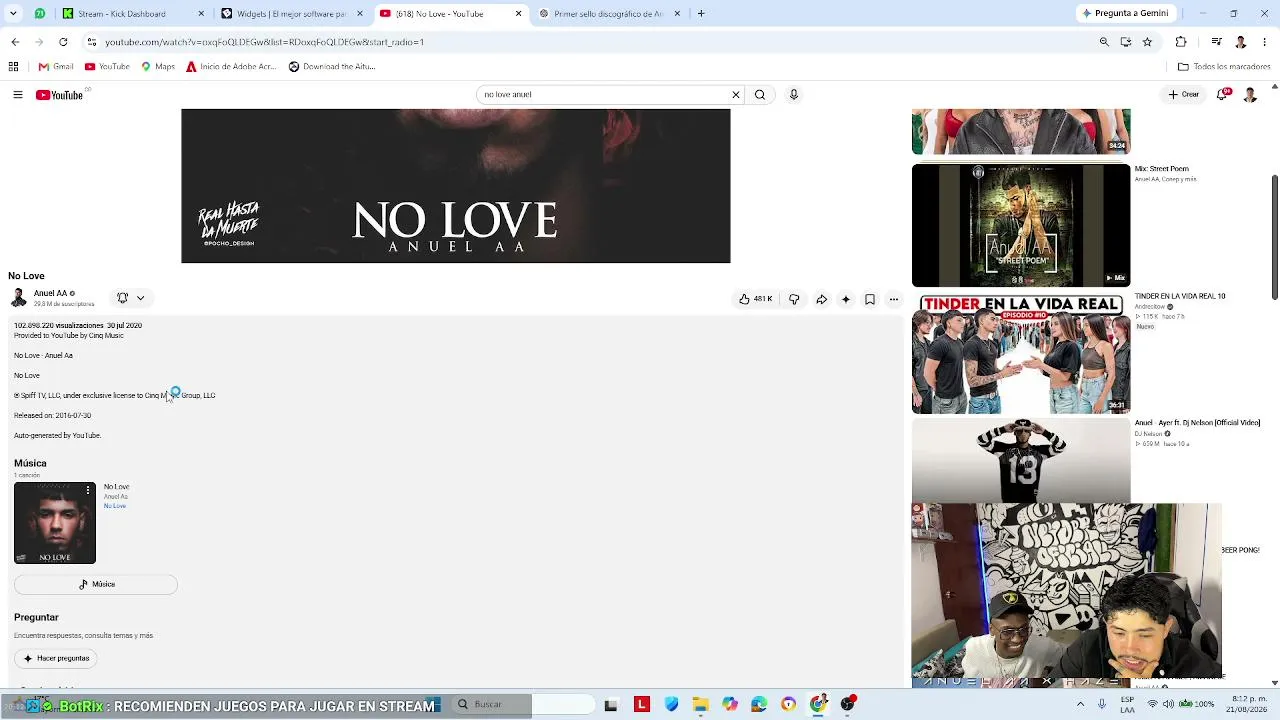
Task: Open the Download the Aitu bookmark
Action: click(332, 67)
